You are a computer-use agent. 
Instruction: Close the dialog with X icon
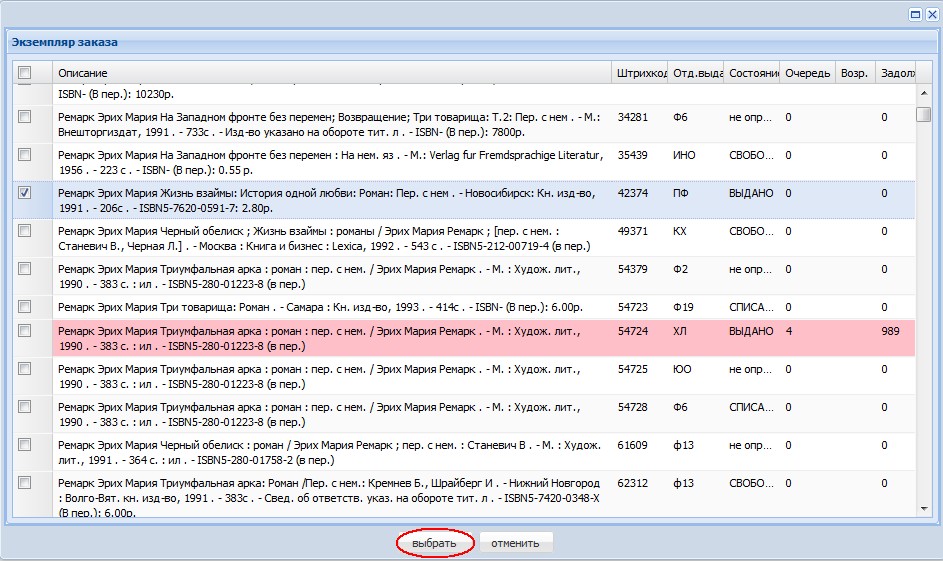click(932, 14)
